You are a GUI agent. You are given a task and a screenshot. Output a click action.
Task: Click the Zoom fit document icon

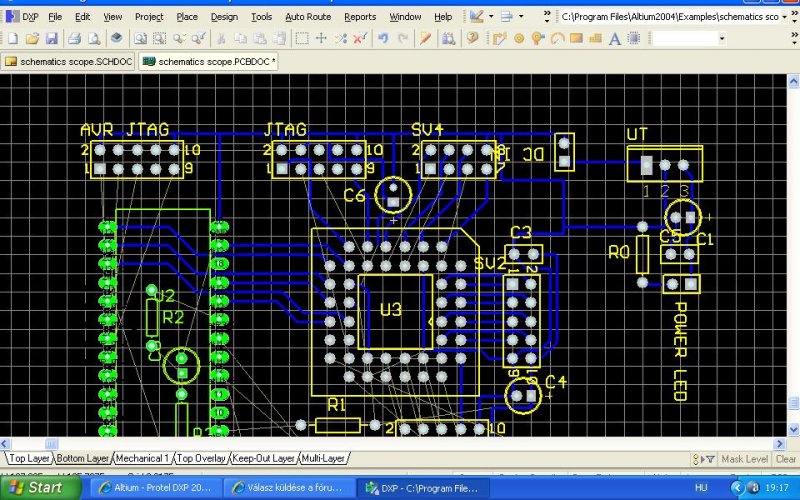[x=140, y=38]
